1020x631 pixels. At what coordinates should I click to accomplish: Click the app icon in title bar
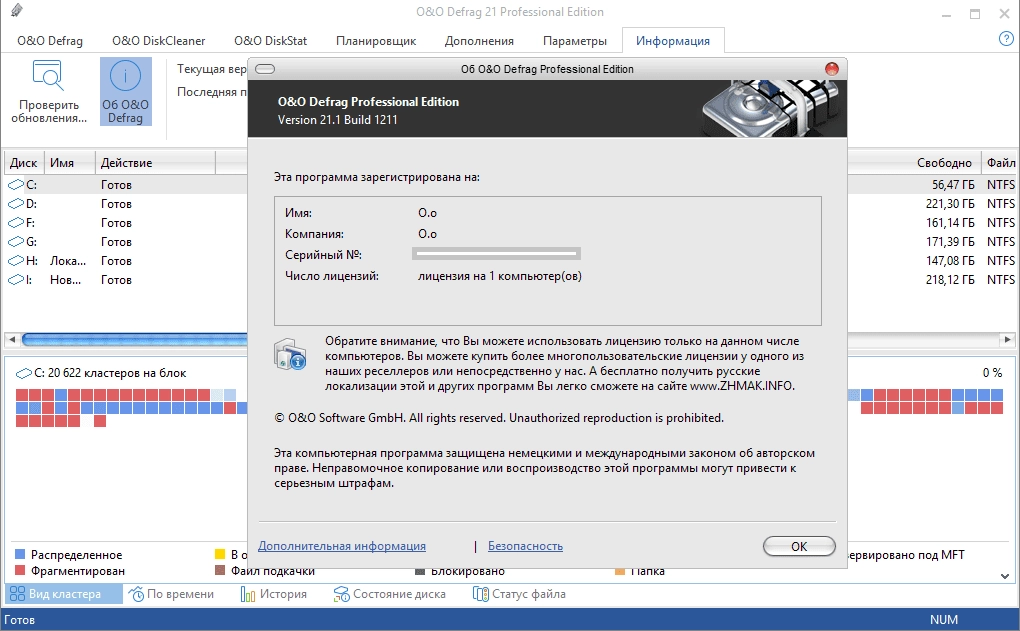pyautogui.click(x=17, y=10)
